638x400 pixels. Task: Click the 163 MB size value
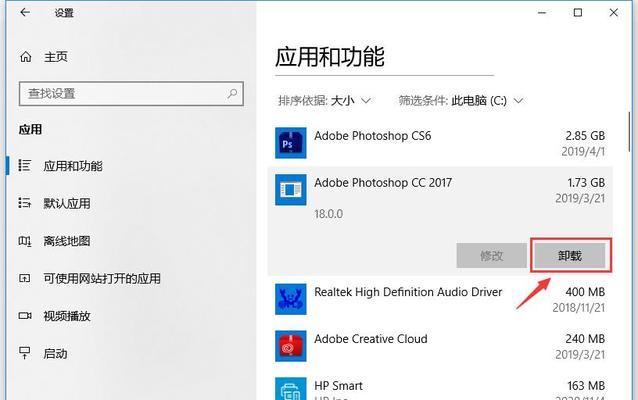click(x=586, y=385)
